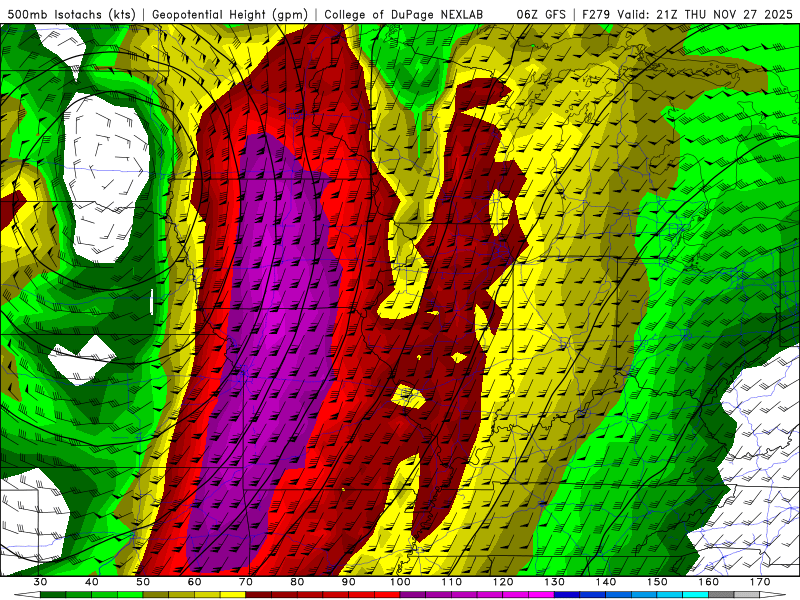Viewport: 800px width, 600px height.
Task: Click the '06Z GFS' model run label
Action: click(541, 14)
